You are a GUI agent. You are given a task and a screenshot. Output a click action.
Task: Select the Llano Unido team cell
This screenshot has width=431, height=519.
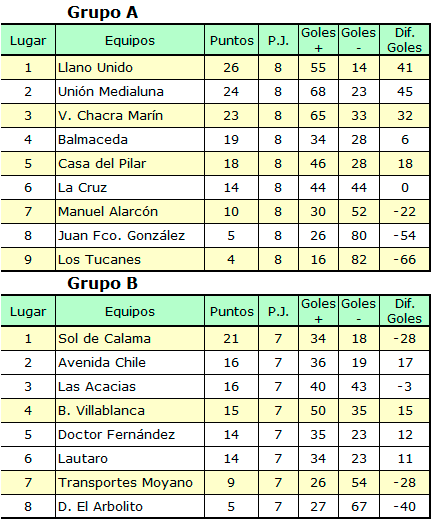[x=130, y=68]
